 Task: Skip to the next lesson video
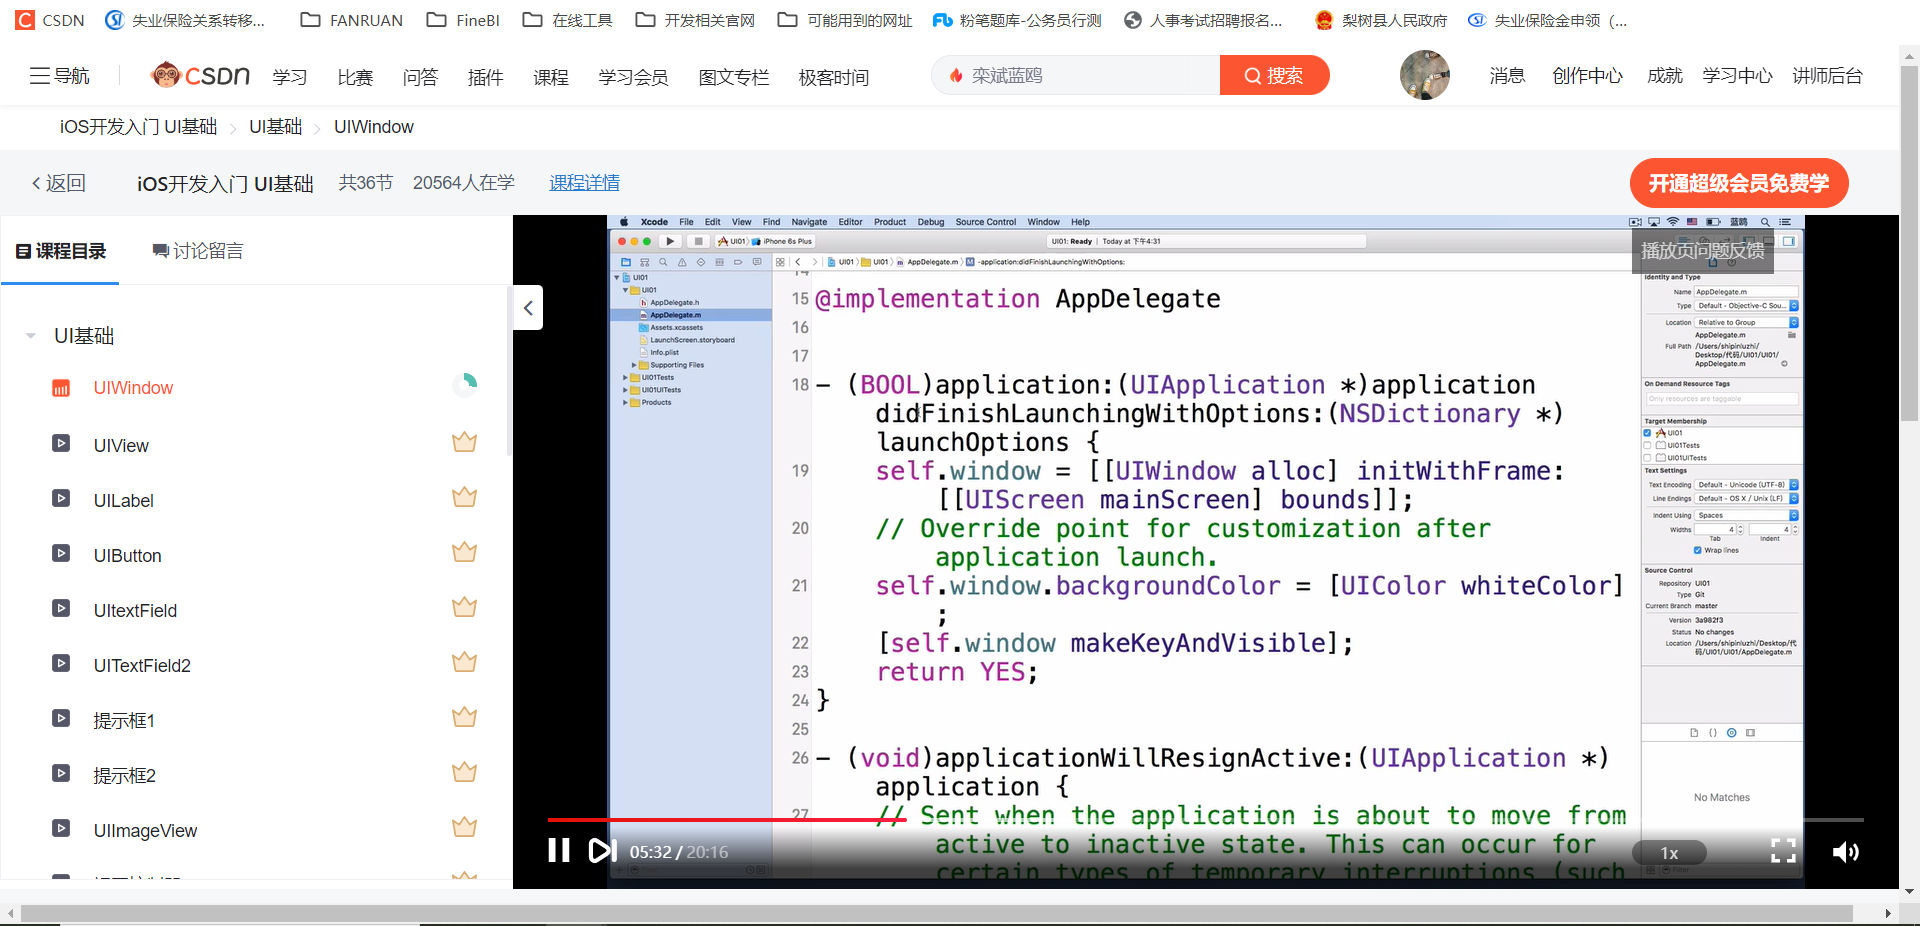[x=602, y=851]
